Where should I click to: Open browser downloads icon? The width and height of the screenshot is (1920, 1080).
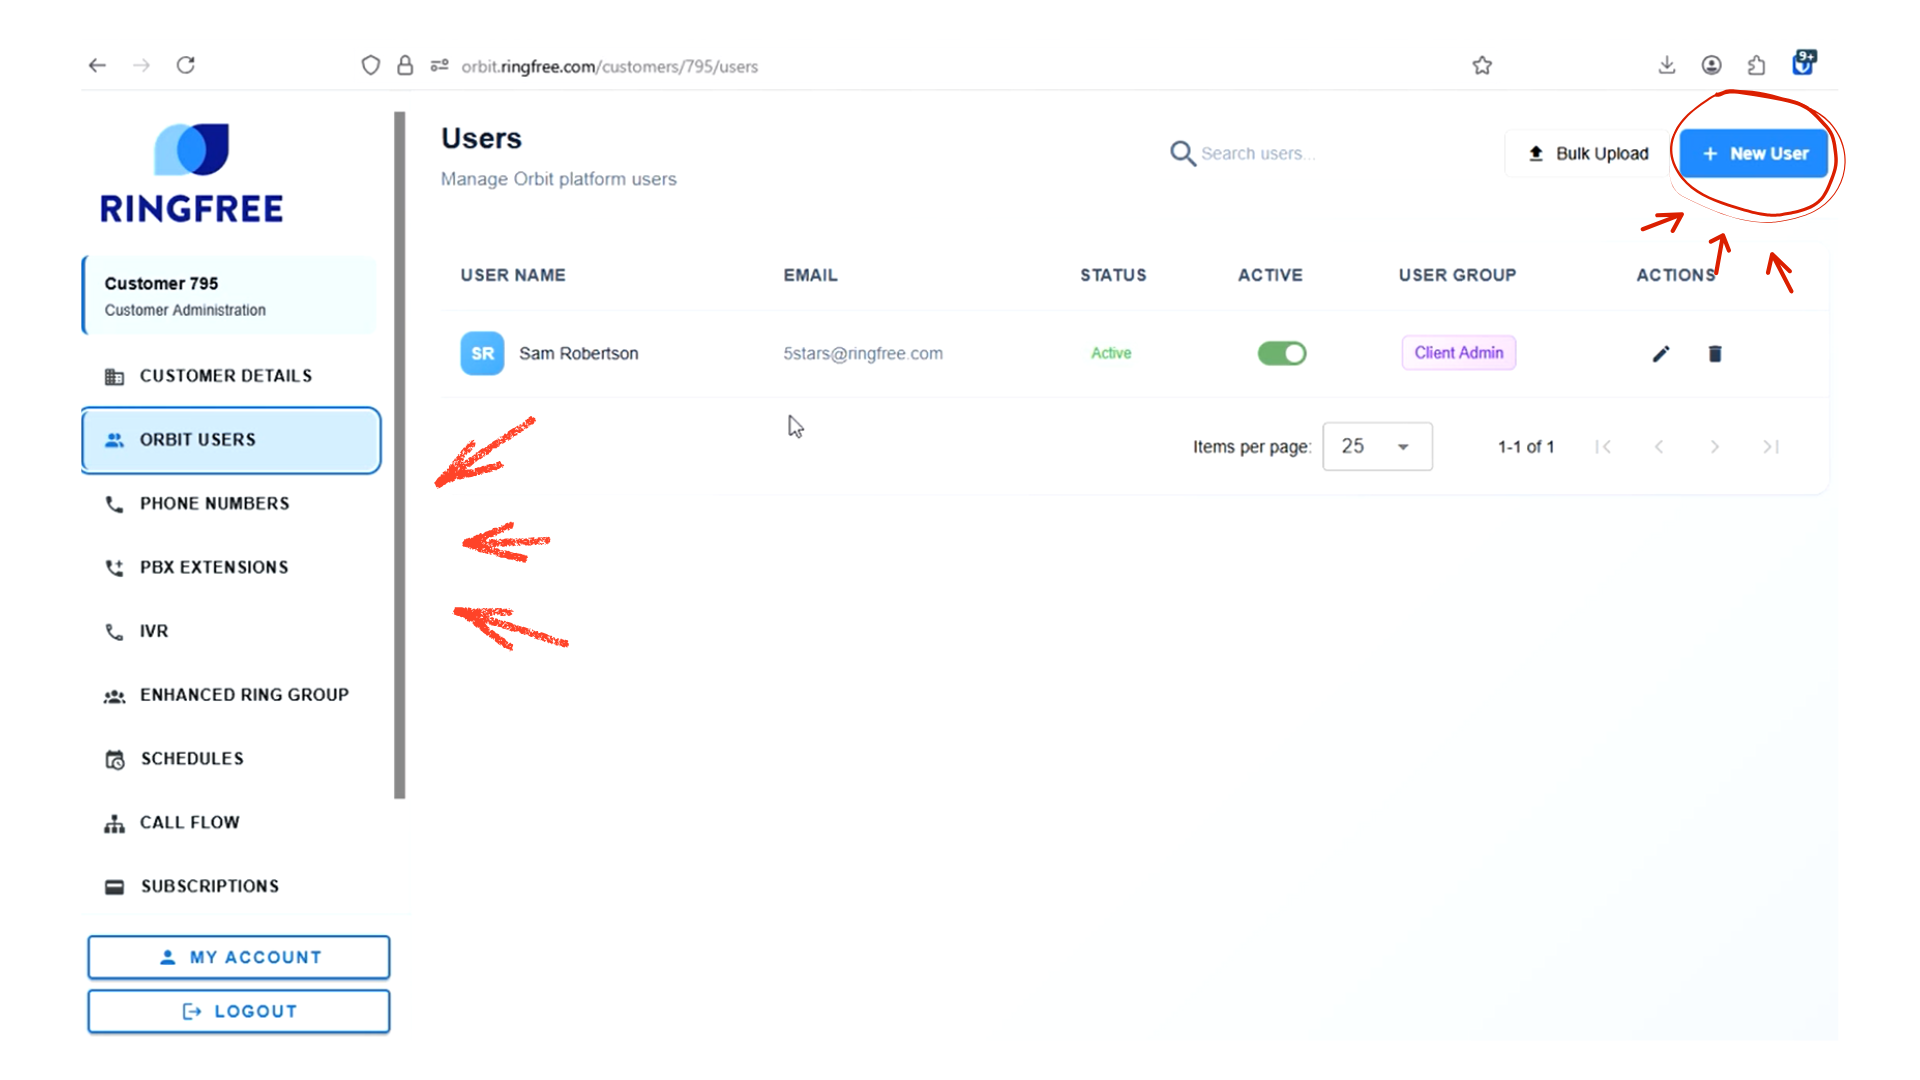point(1666,66)
